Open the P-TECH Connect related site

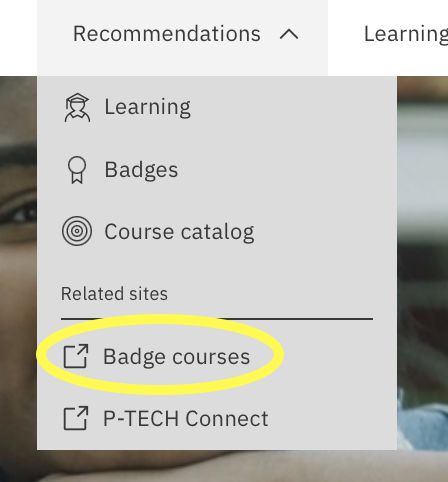(x=186, y=419)
